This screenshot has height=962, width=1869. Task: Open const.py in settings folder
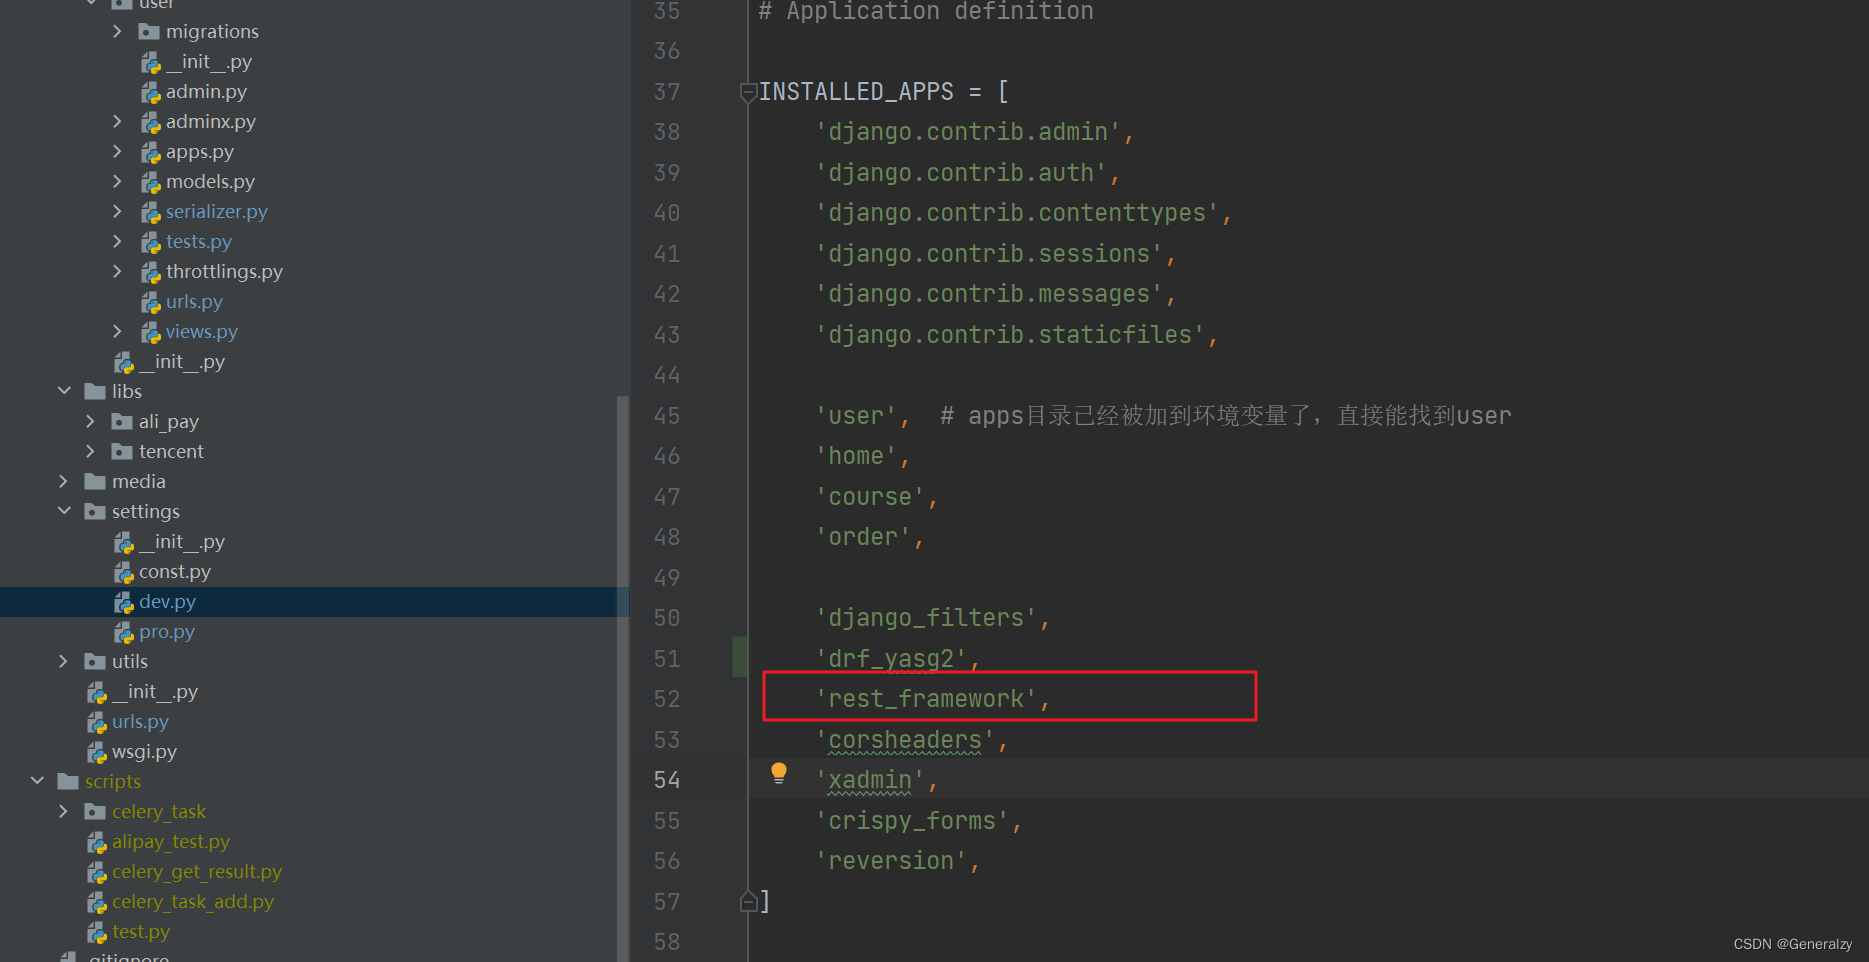(175, 572)
